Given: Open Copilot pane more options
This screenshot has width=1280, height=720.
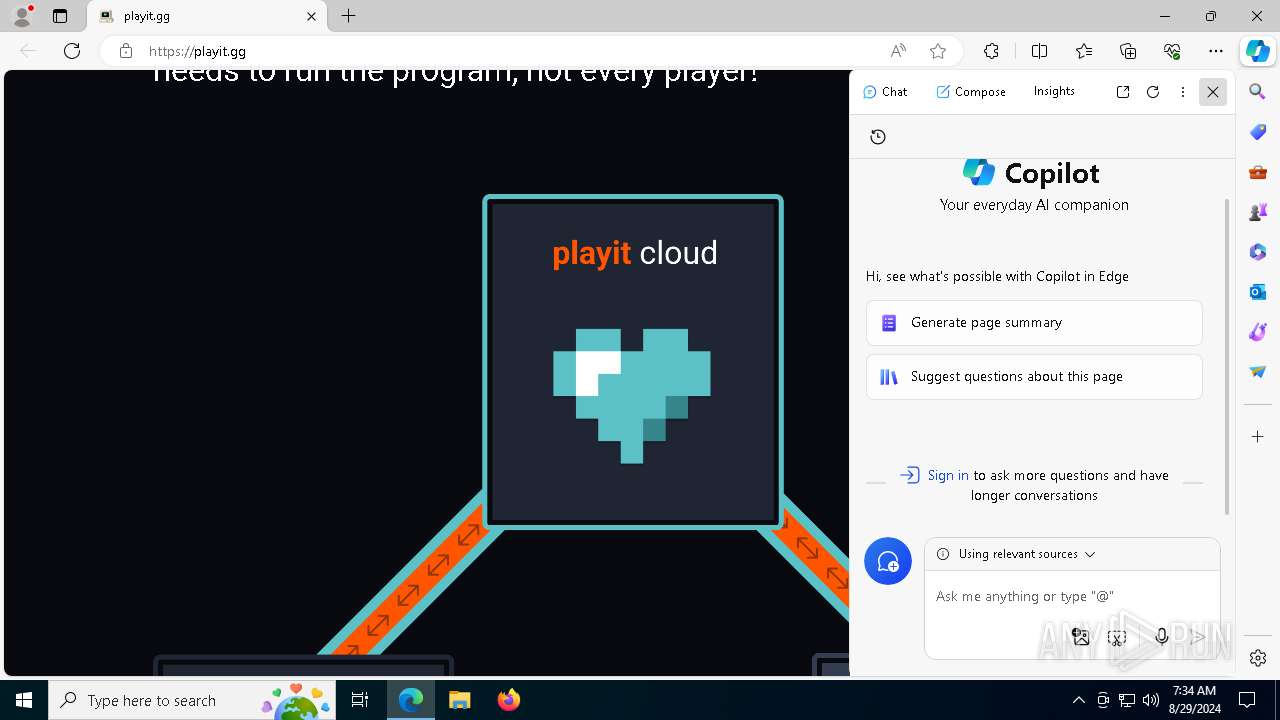Looking at the screenshot, I should 1182,91.
